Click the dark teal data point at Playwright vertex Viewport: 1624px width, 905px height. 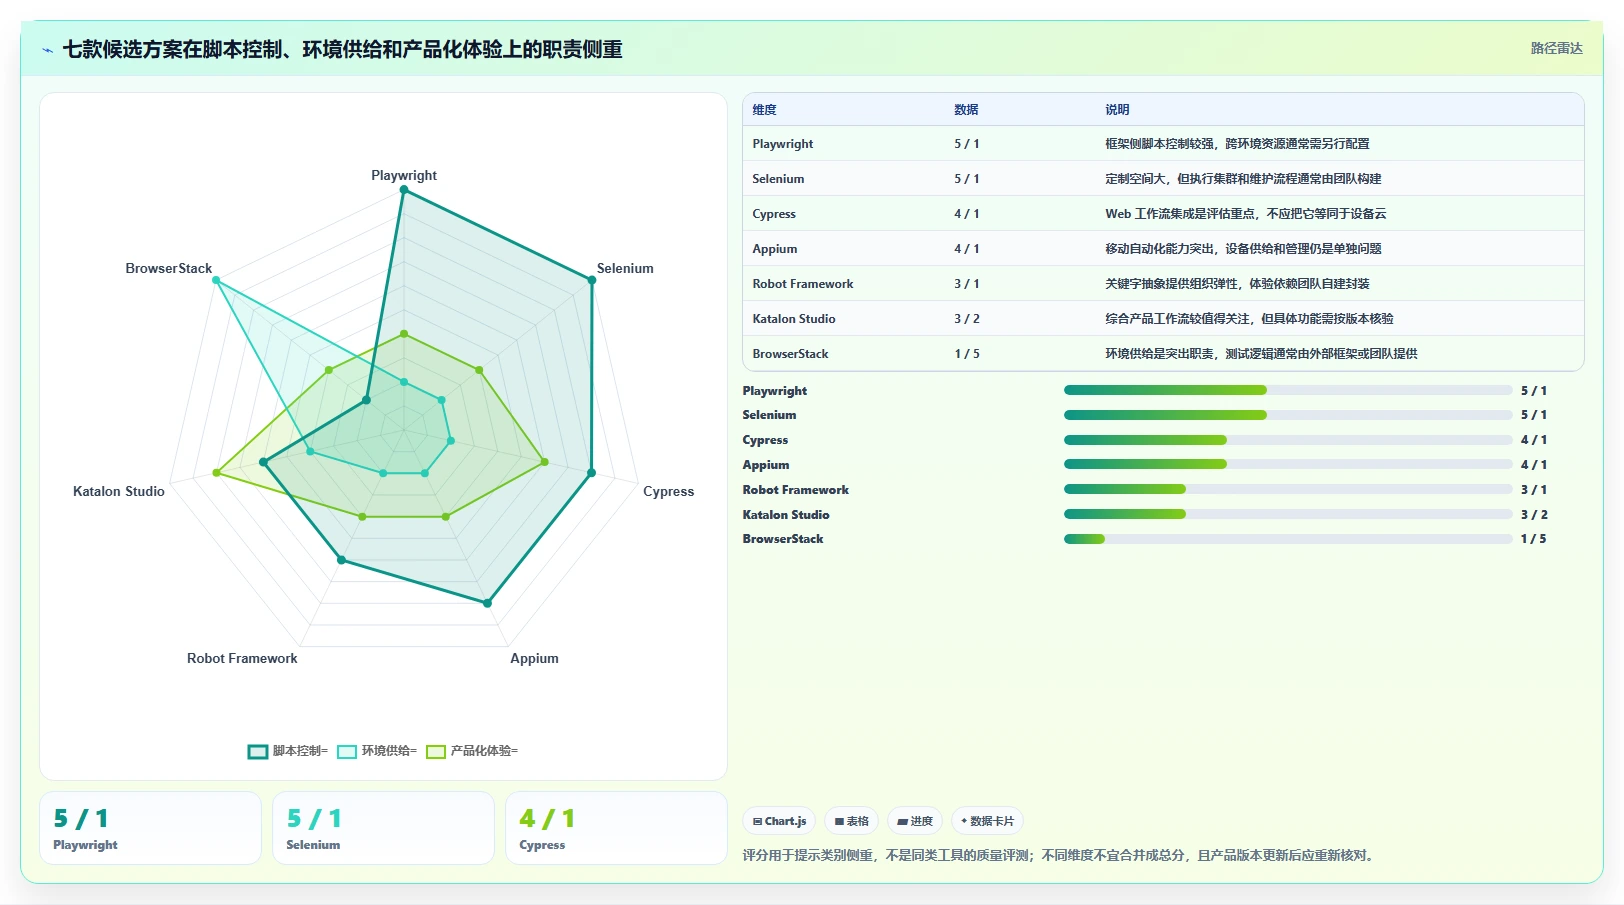(404, 191)
